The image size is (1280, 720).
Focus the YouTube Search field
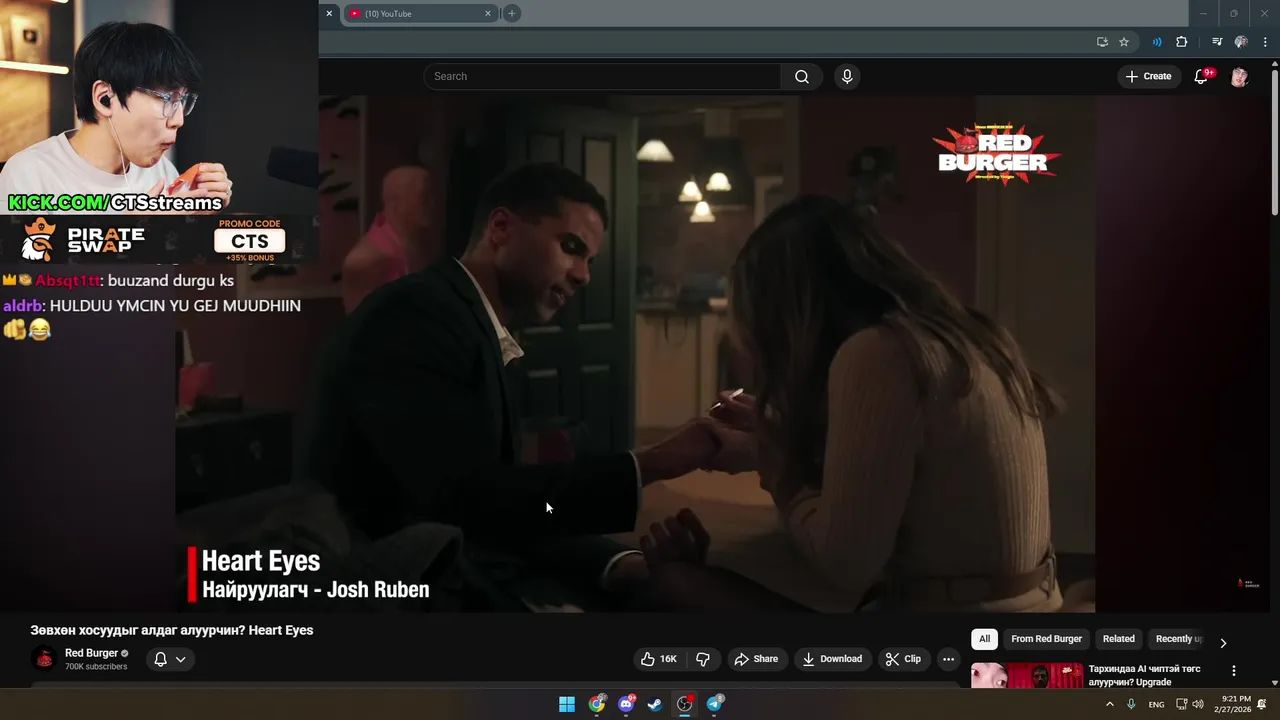tap(603, 77)
